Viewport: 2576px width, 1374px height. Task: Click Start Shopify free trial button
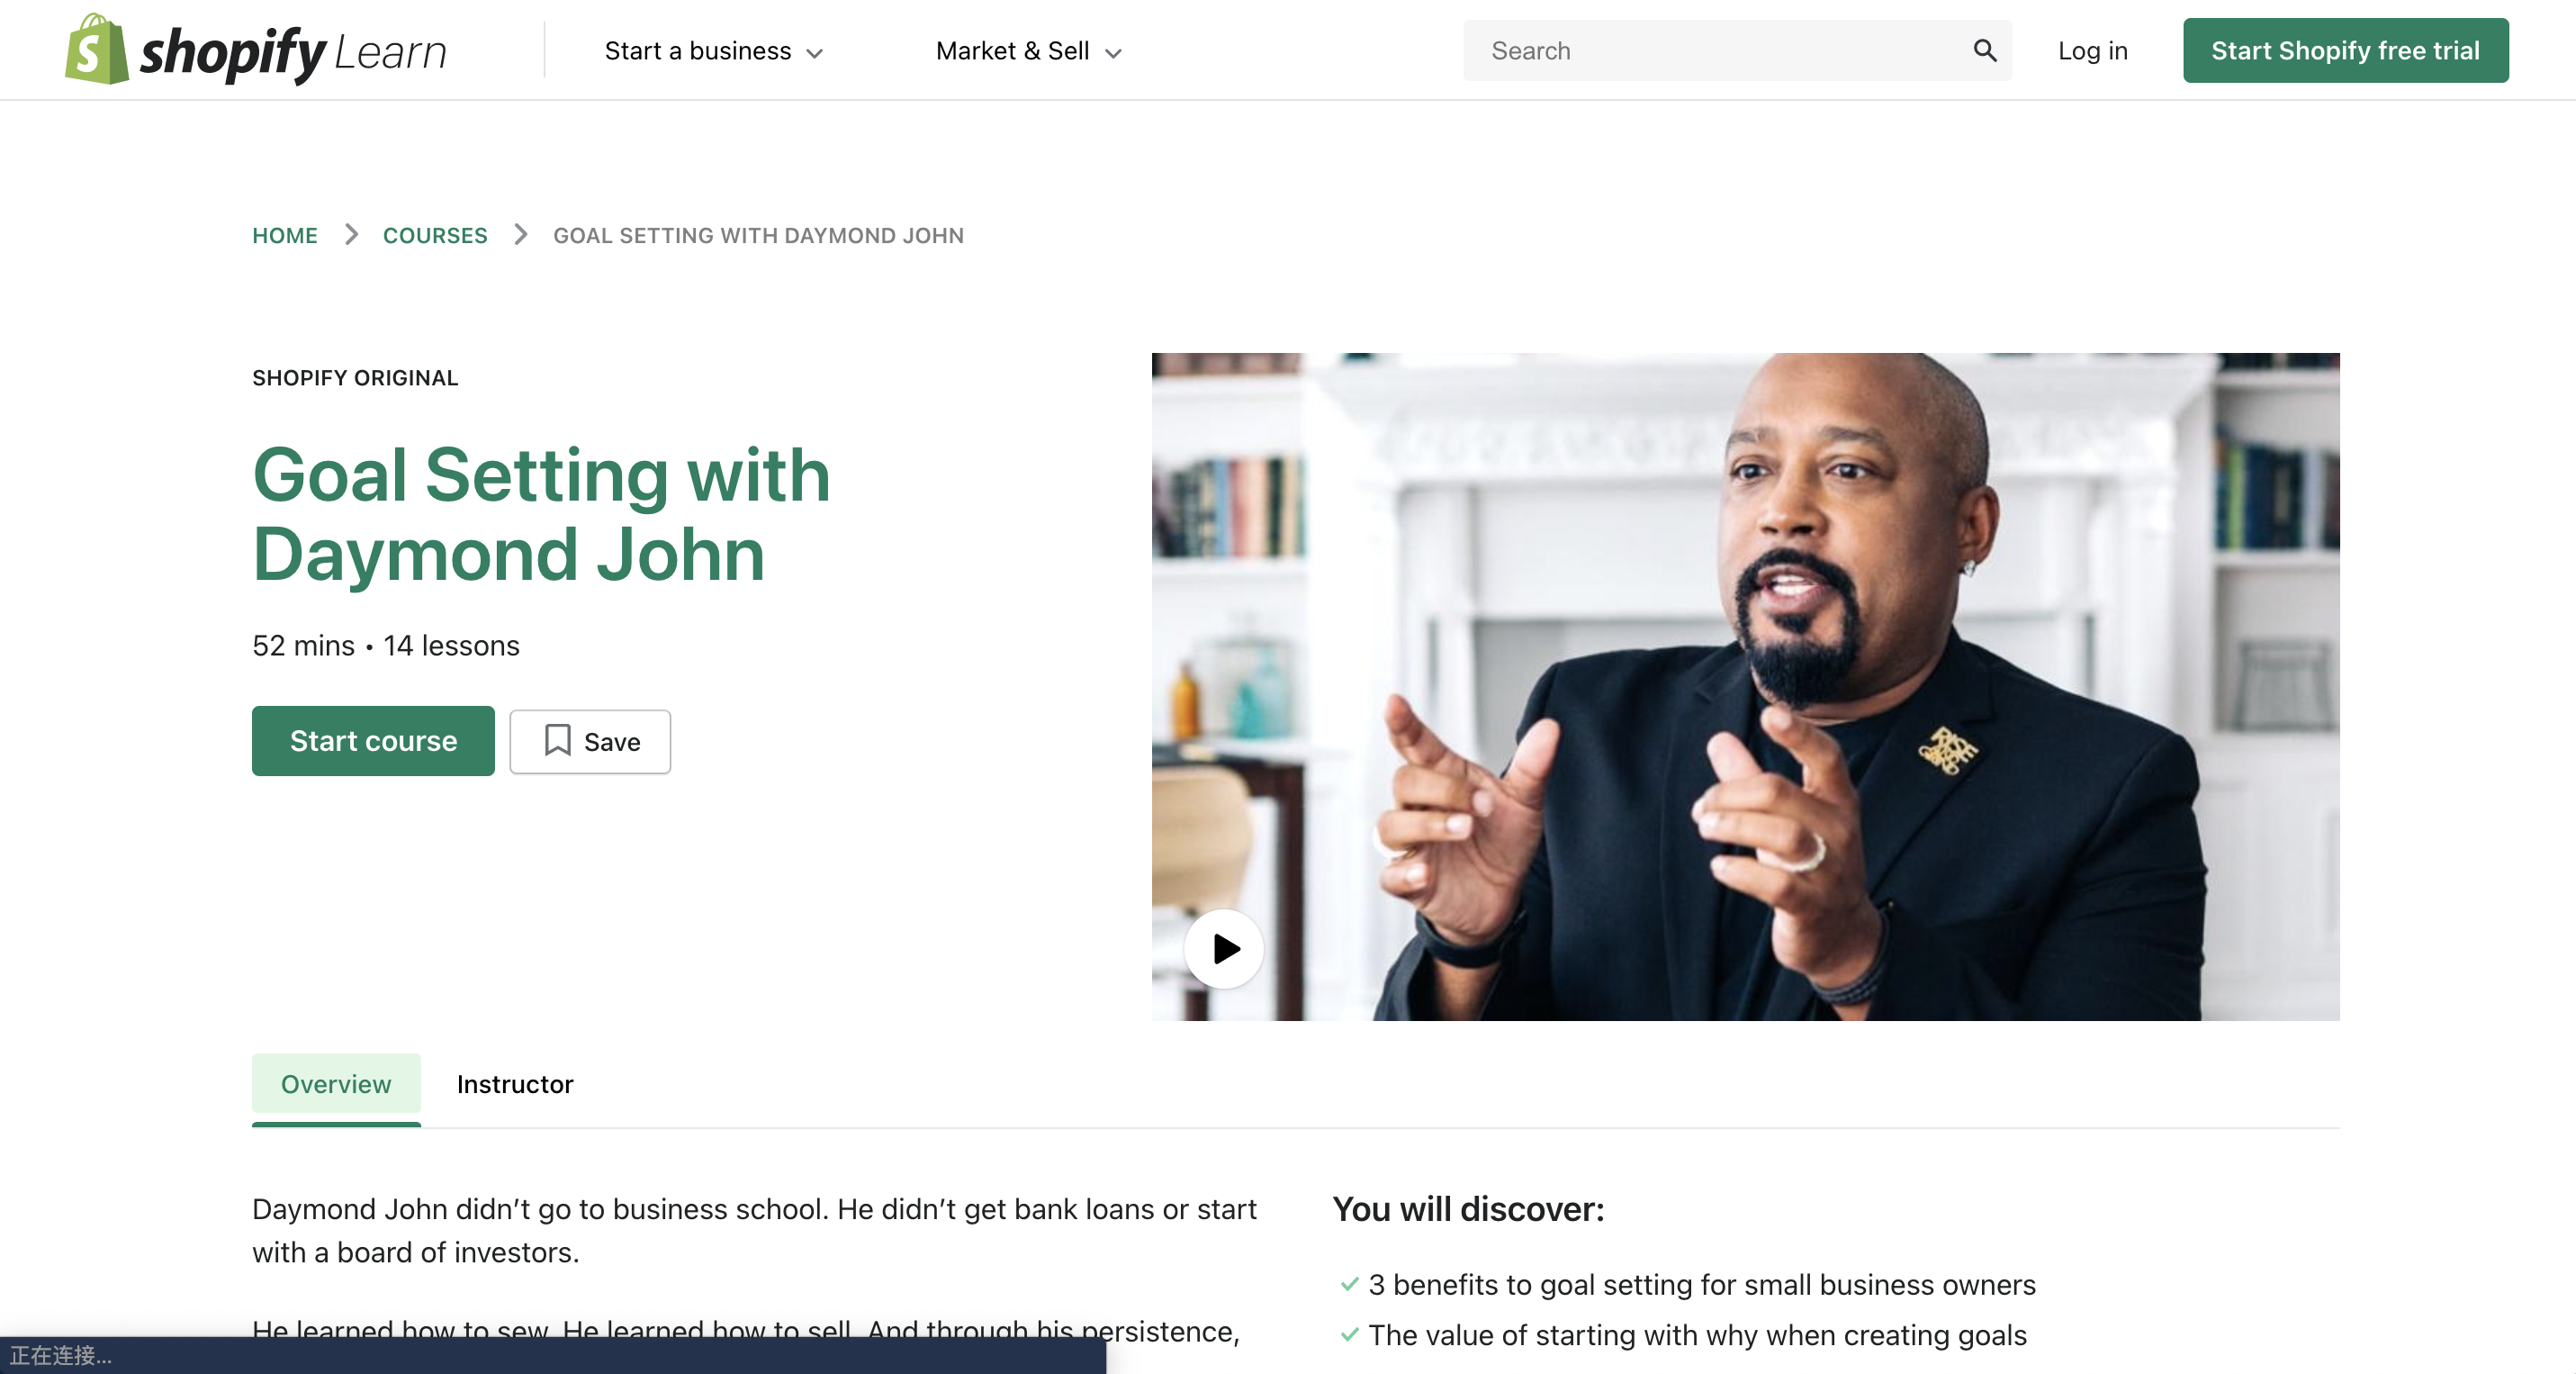pyautogui.click(x=2345, y=50)
